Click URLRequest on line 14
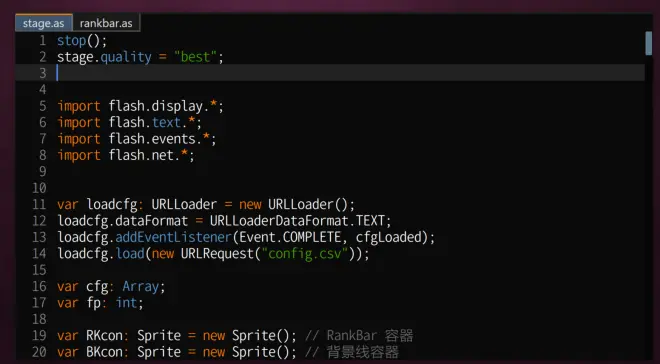660x364 pixels. tap(217, 254)
